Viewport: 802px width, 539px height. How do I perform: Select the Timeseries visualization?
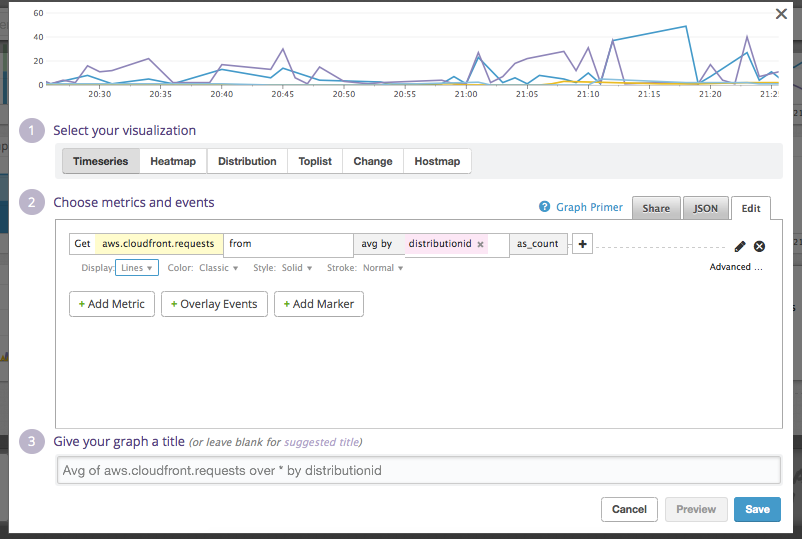coord(100,161)
